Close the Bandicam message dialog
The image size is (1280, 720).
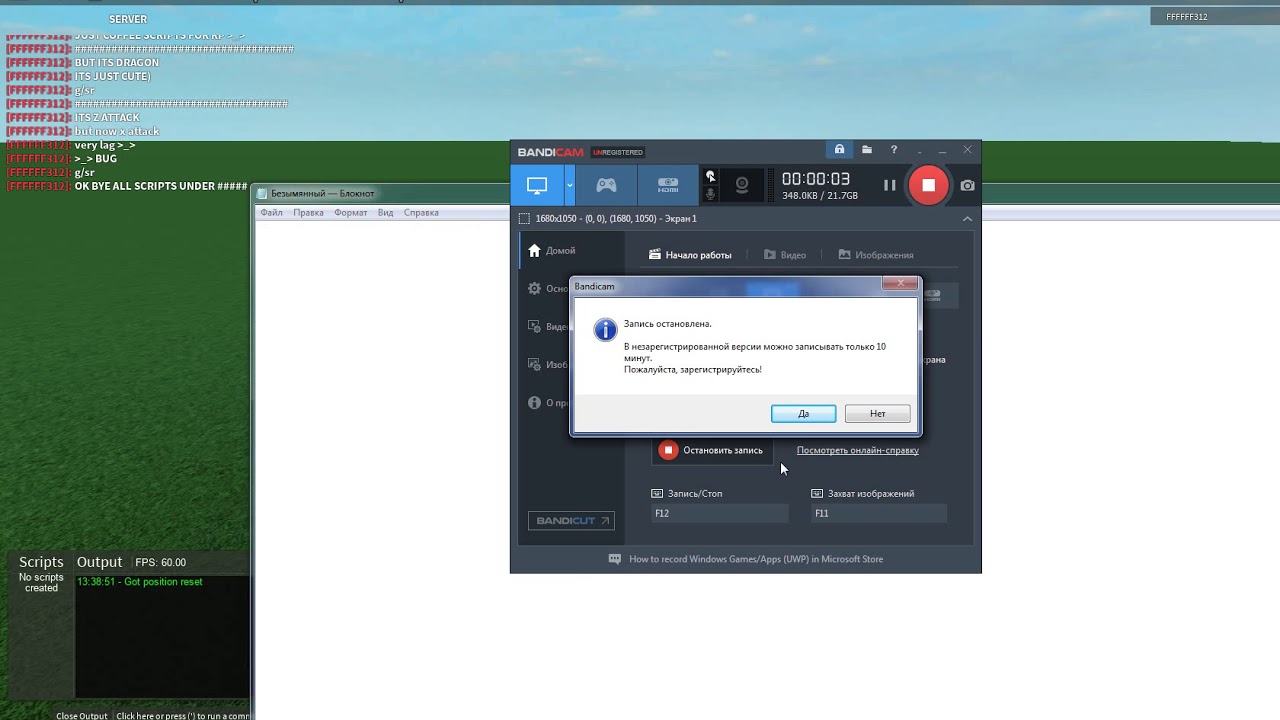pyautogui.click(x=900, y=284)
